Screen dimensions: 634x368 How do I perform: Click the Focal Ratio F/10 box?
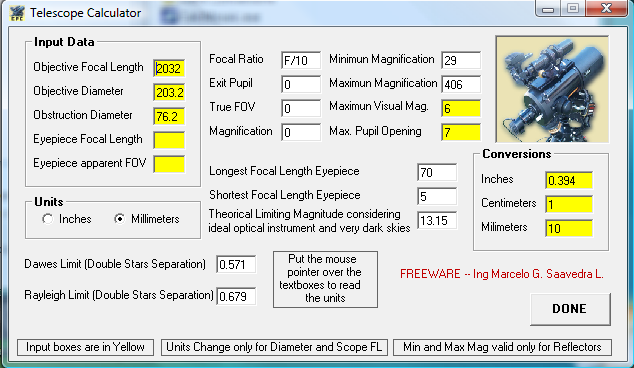click(x=301, y=60)
